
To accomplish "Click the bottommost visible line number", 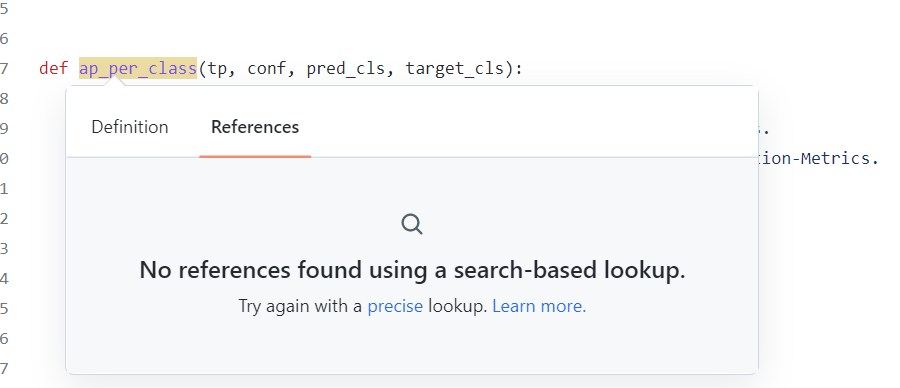I will [4, 367].
